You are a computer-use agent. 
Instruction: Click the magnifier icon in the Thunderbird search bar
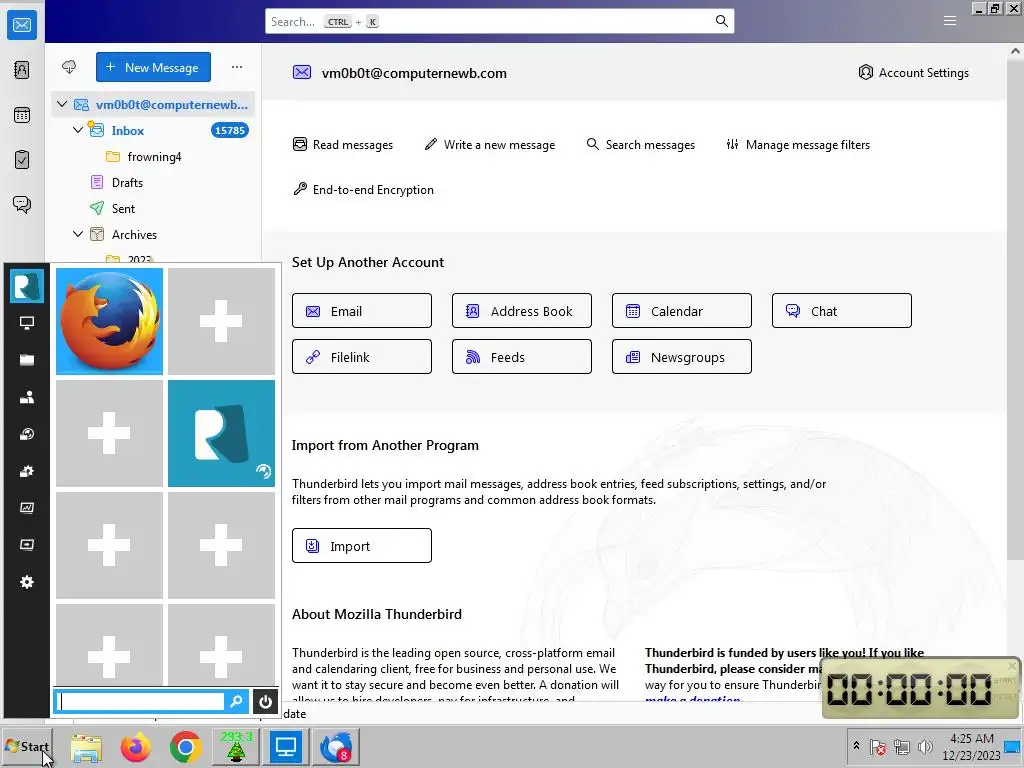(721, 21)
